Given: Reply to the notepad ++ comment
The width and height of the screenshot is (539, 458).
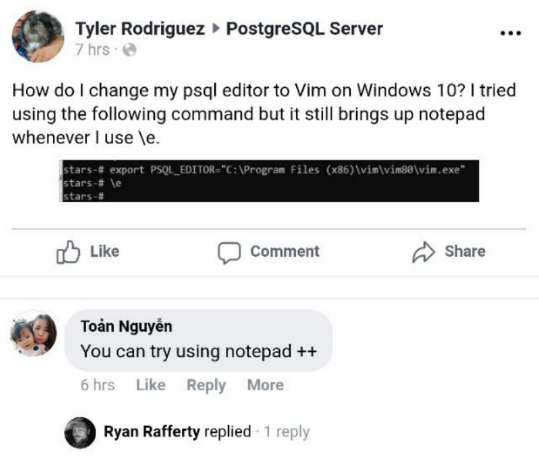Looking at the screenshot, I should 206,385.
